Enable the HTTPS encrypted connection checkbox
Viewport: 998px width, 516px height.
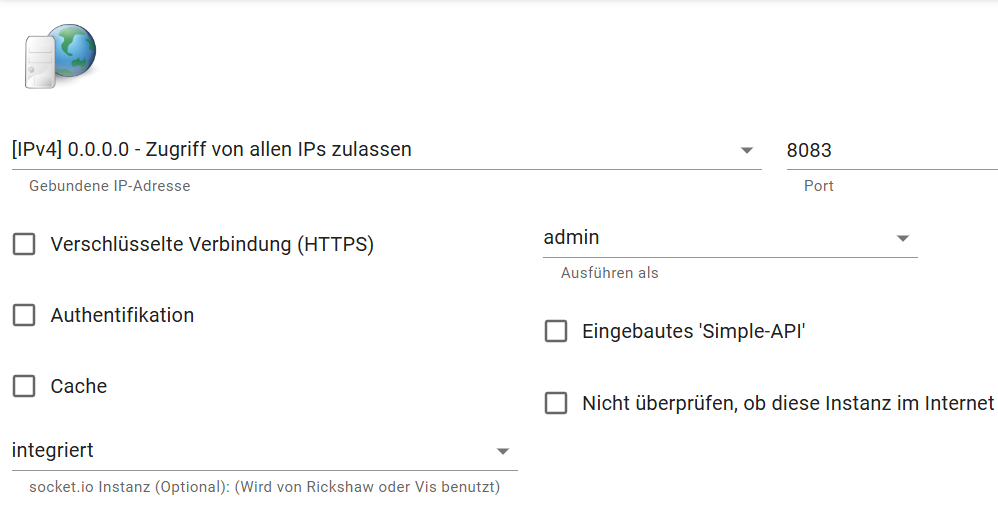click(24, 244)
